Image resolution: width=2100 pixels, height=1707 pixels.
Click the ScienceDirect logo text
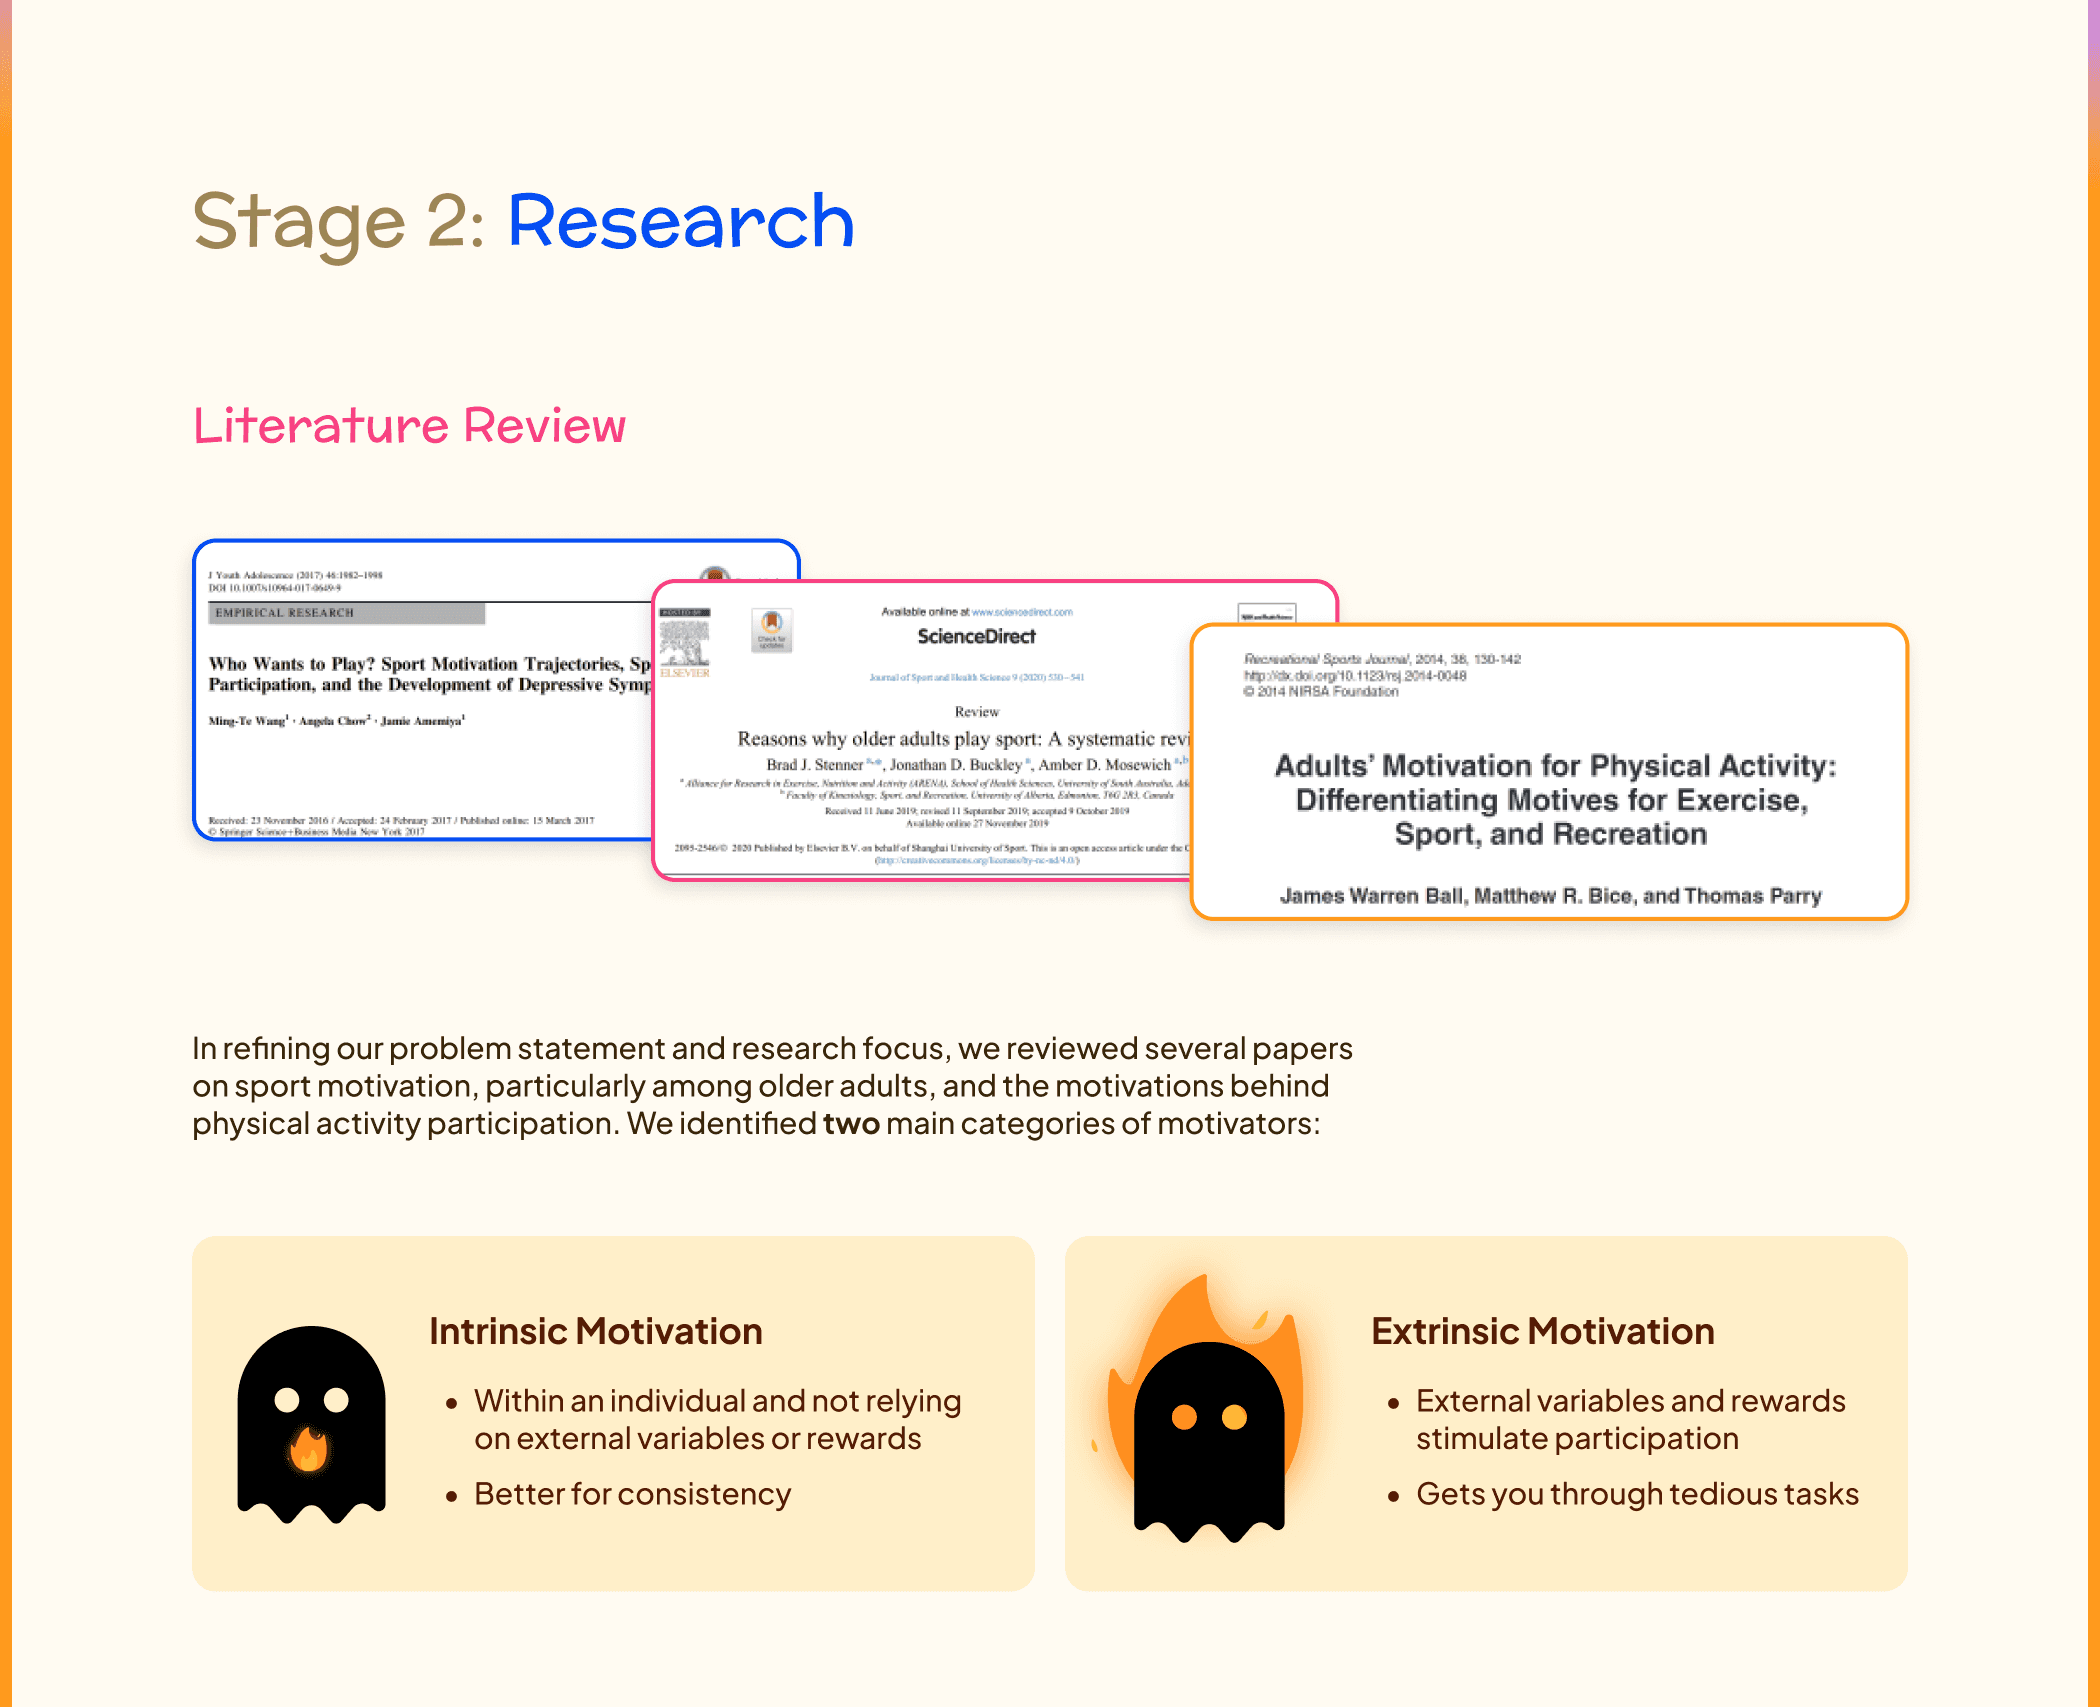tap(976, 637)
